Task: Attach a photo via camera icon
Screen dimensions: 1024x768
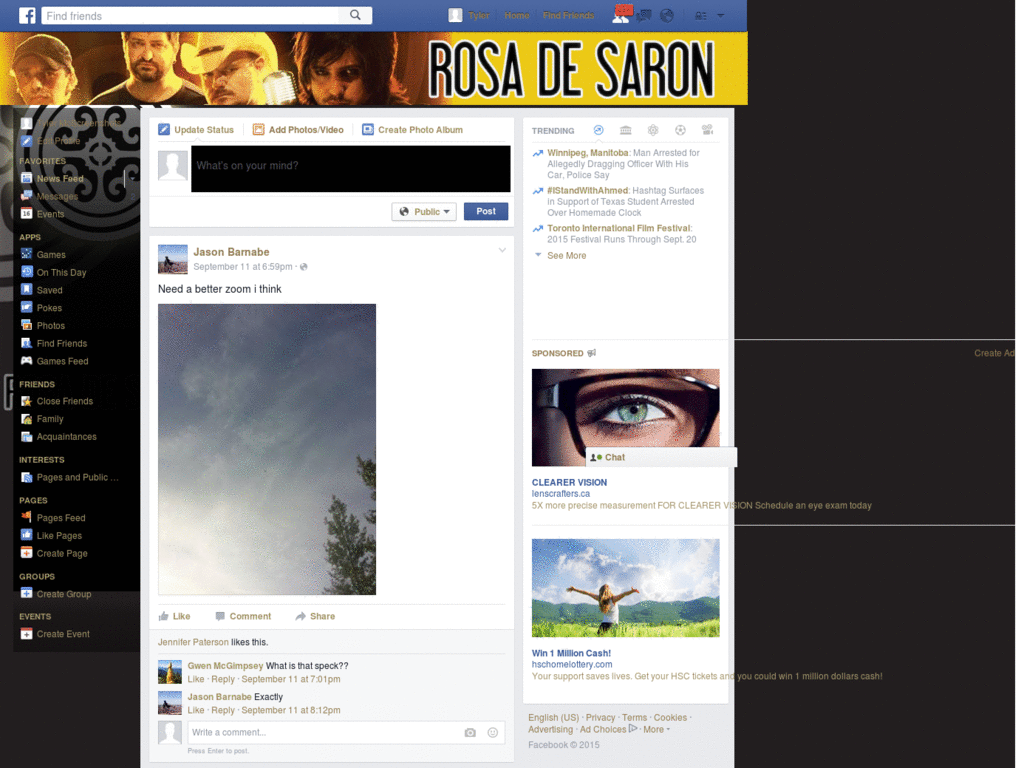Action: tap(470, 733)
